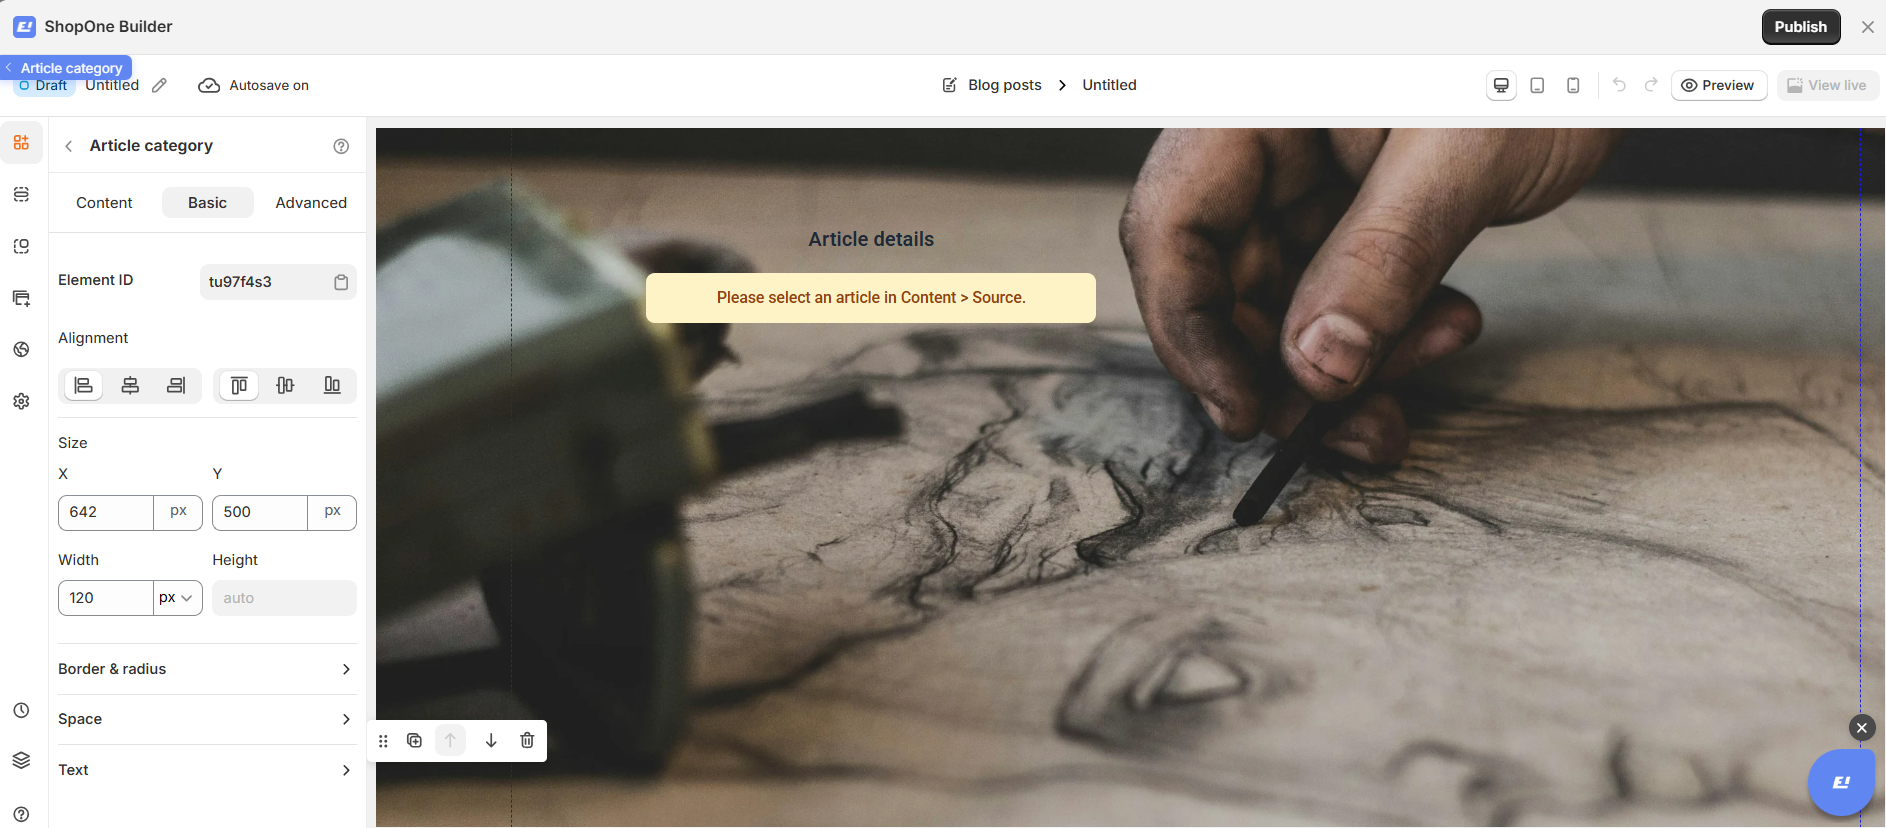Viewport: 1886px width, 828px height.
Task: Expand the Border & radius section
Action: pyautogui.click(x=207, y=669)
